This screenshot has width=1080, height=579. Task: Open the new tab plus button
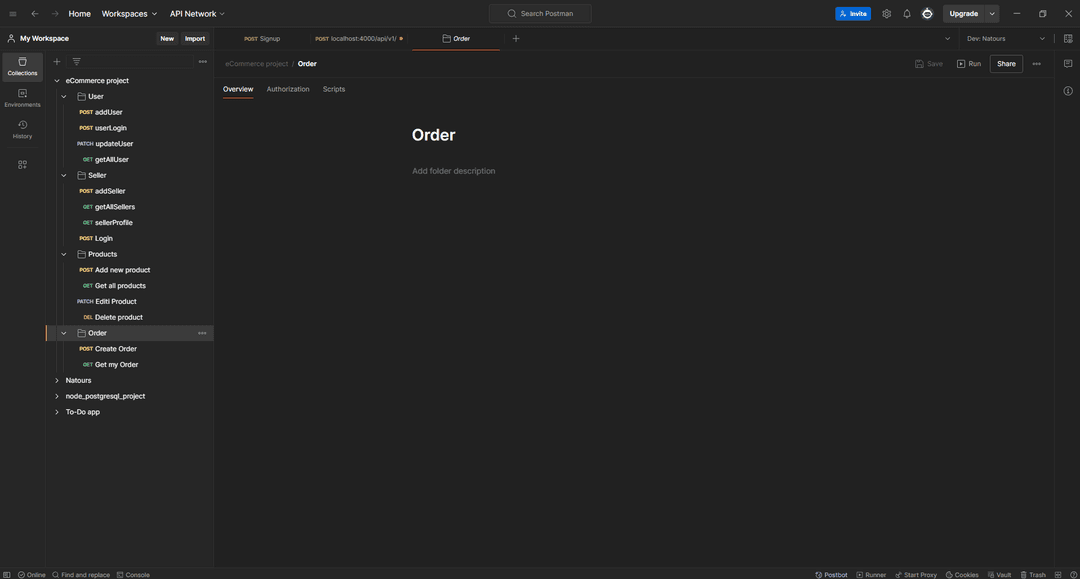[516, 39]
